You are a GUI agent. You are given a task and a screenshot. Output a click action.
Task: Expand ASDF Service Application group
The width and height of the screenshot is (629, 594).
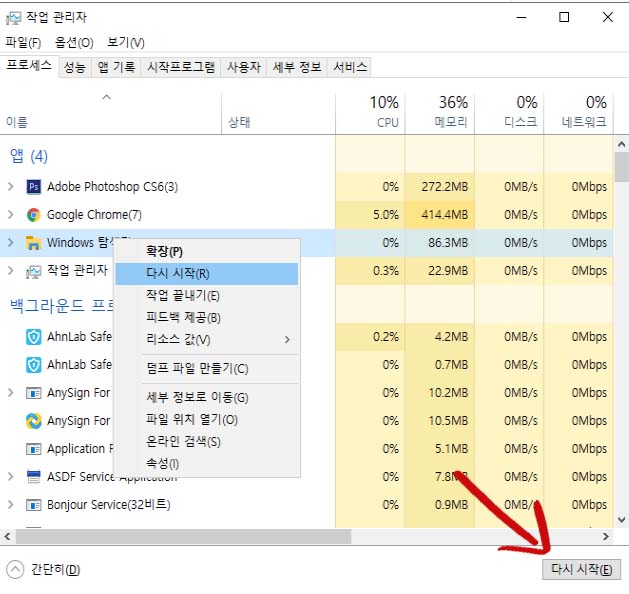[x=11, y=476]
